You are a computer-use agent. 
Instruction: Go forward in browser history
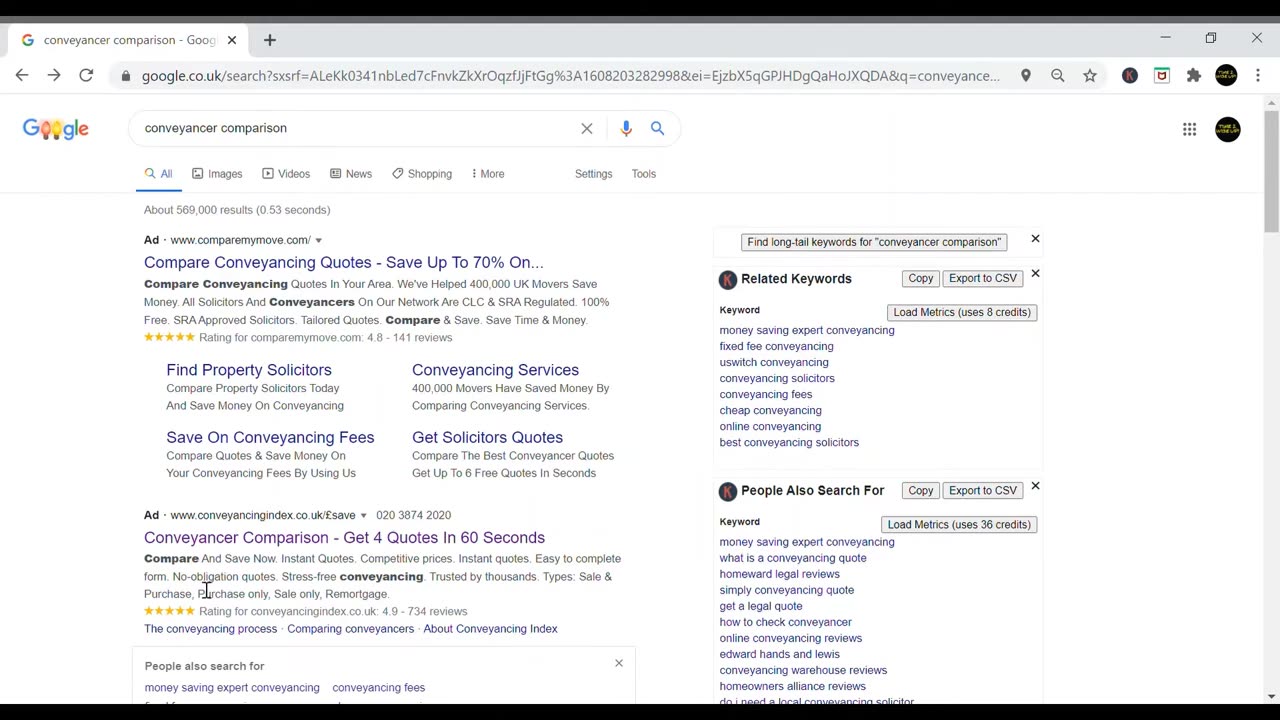(54, 75)
